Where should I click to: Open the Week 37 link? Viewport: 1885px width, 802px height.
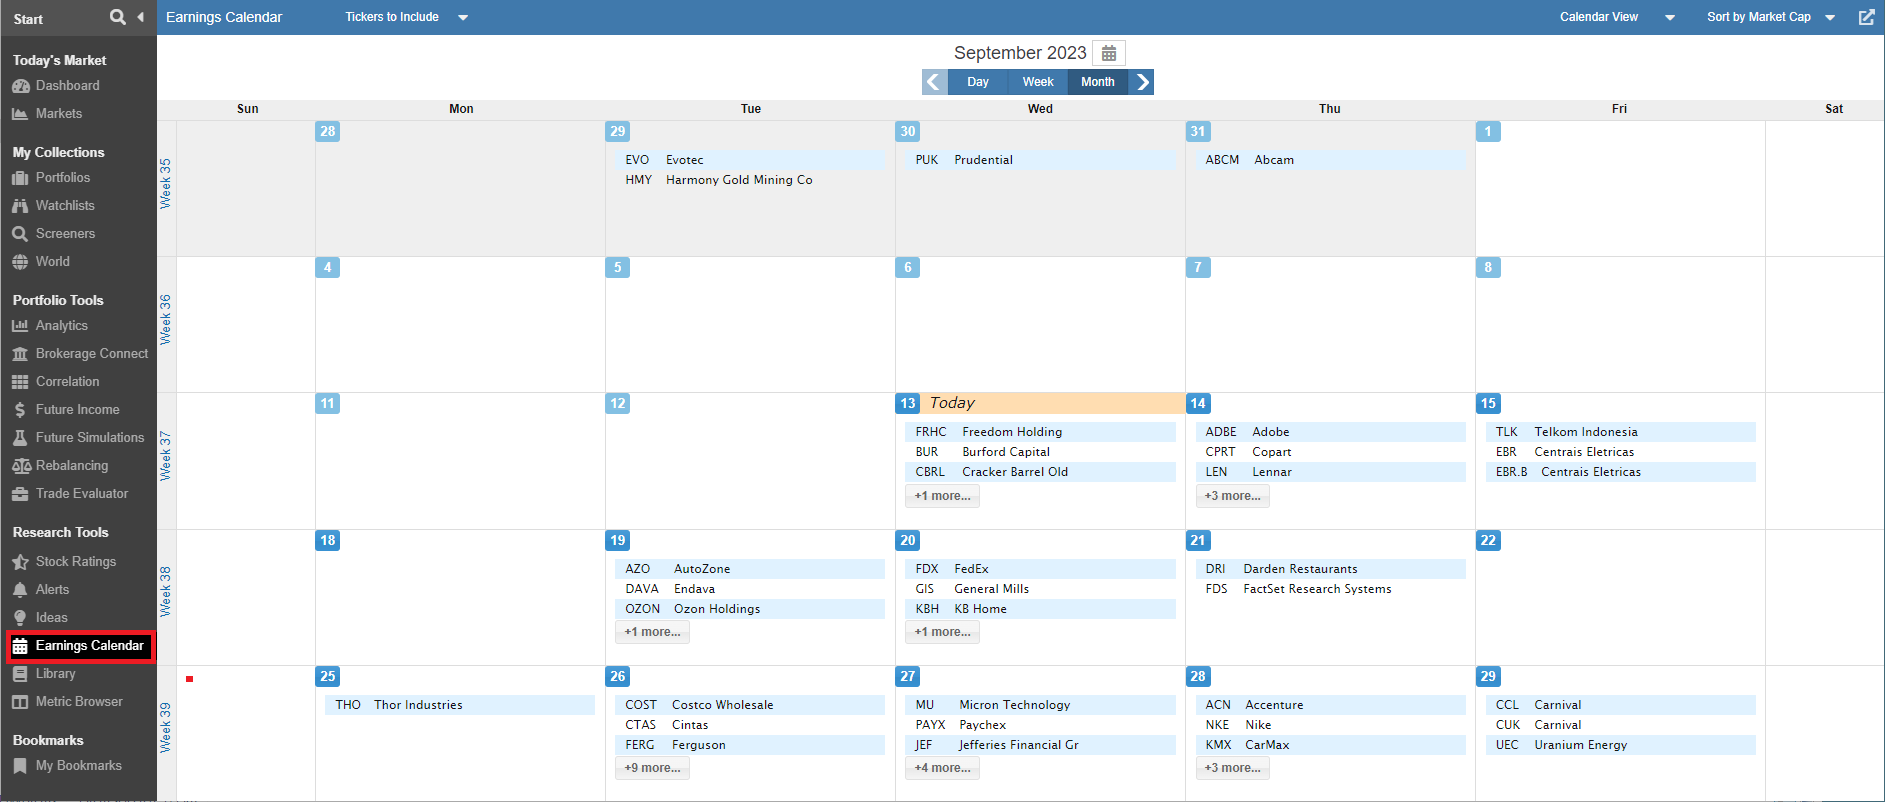click(166, 456)
